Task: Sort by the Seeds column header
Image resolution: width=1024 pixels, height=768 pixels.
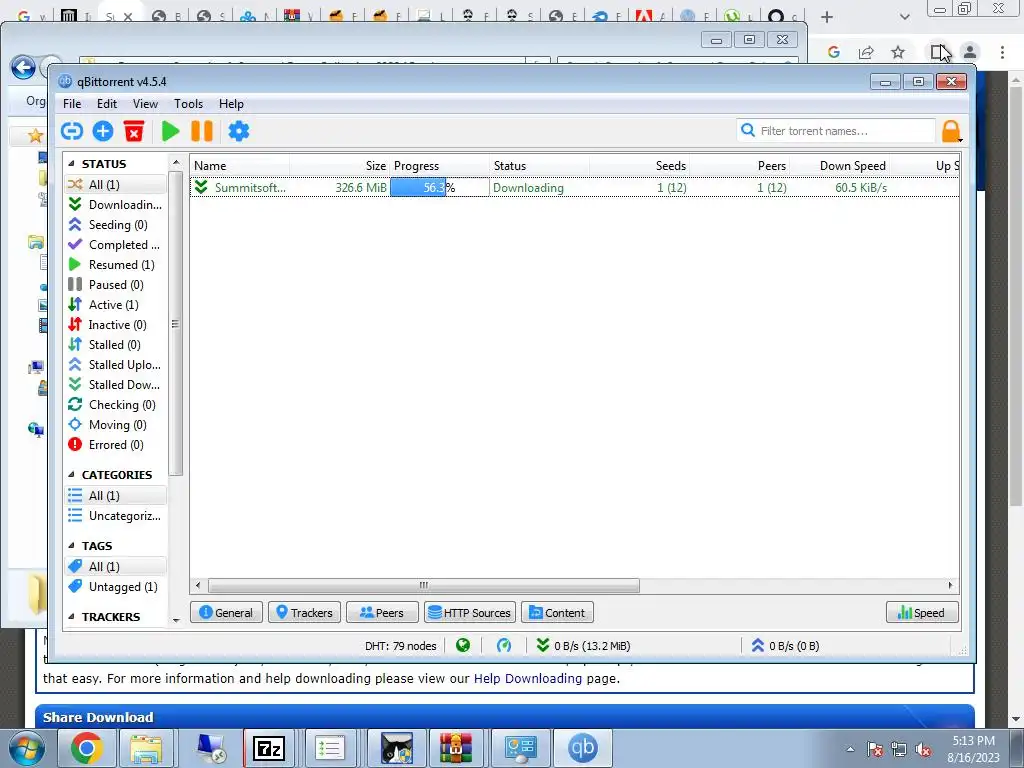Action: click(x=639, y=166)
